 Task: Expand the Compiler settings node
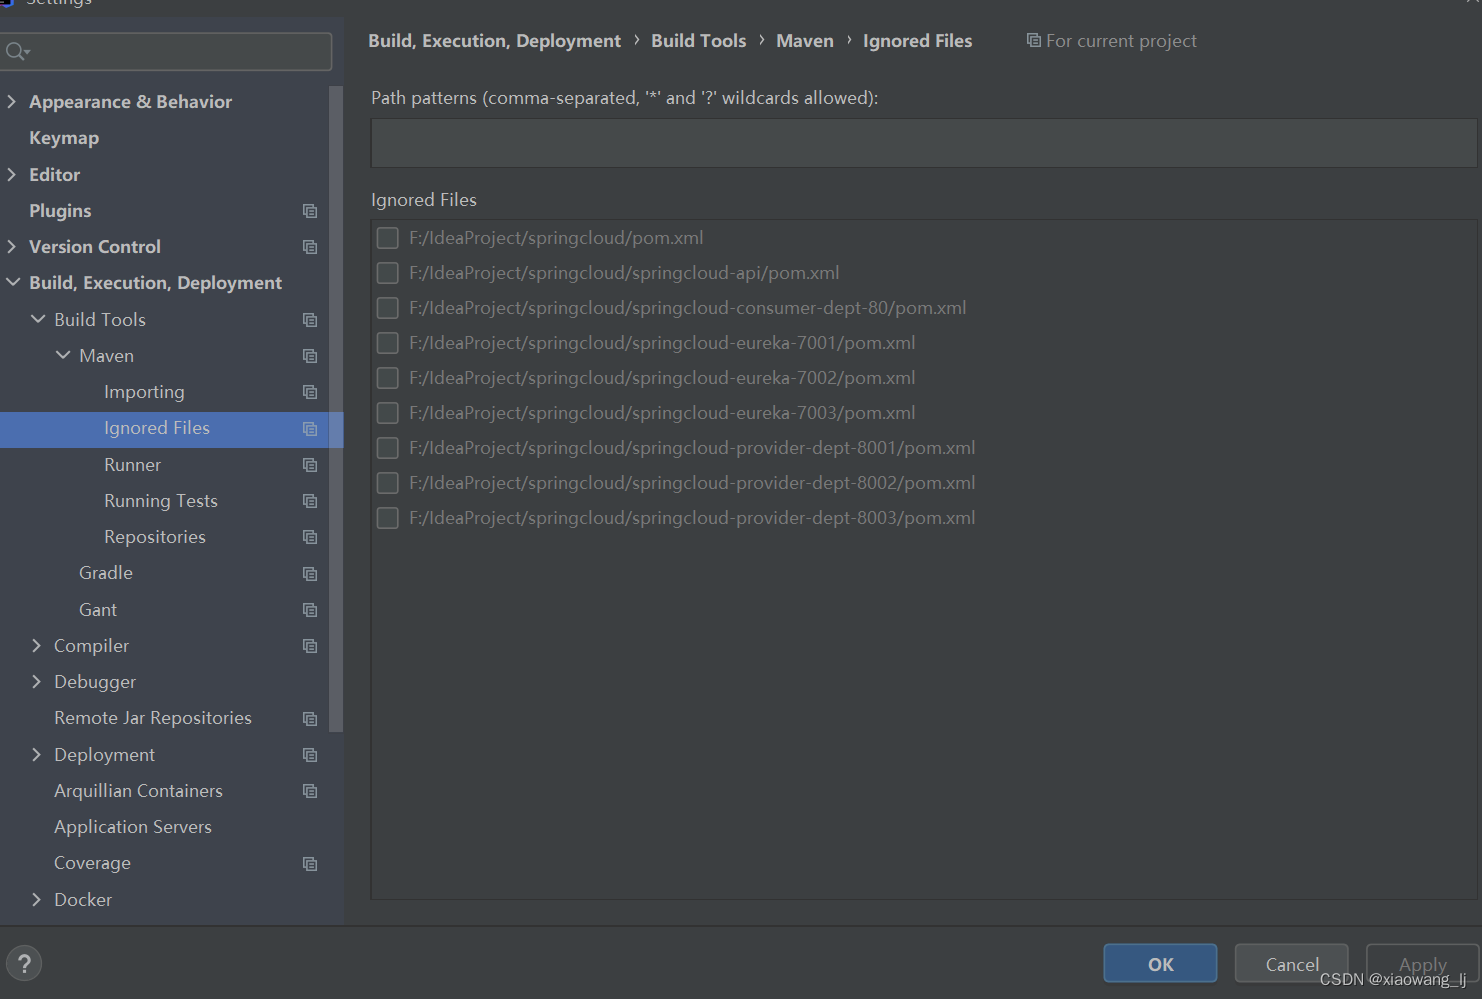tap(37, 646)
